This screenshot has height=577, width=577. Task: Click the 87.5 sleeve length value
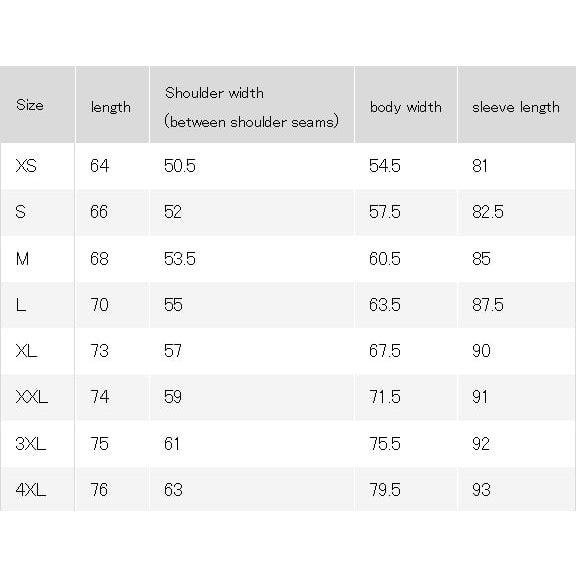(x=488, y=305)
